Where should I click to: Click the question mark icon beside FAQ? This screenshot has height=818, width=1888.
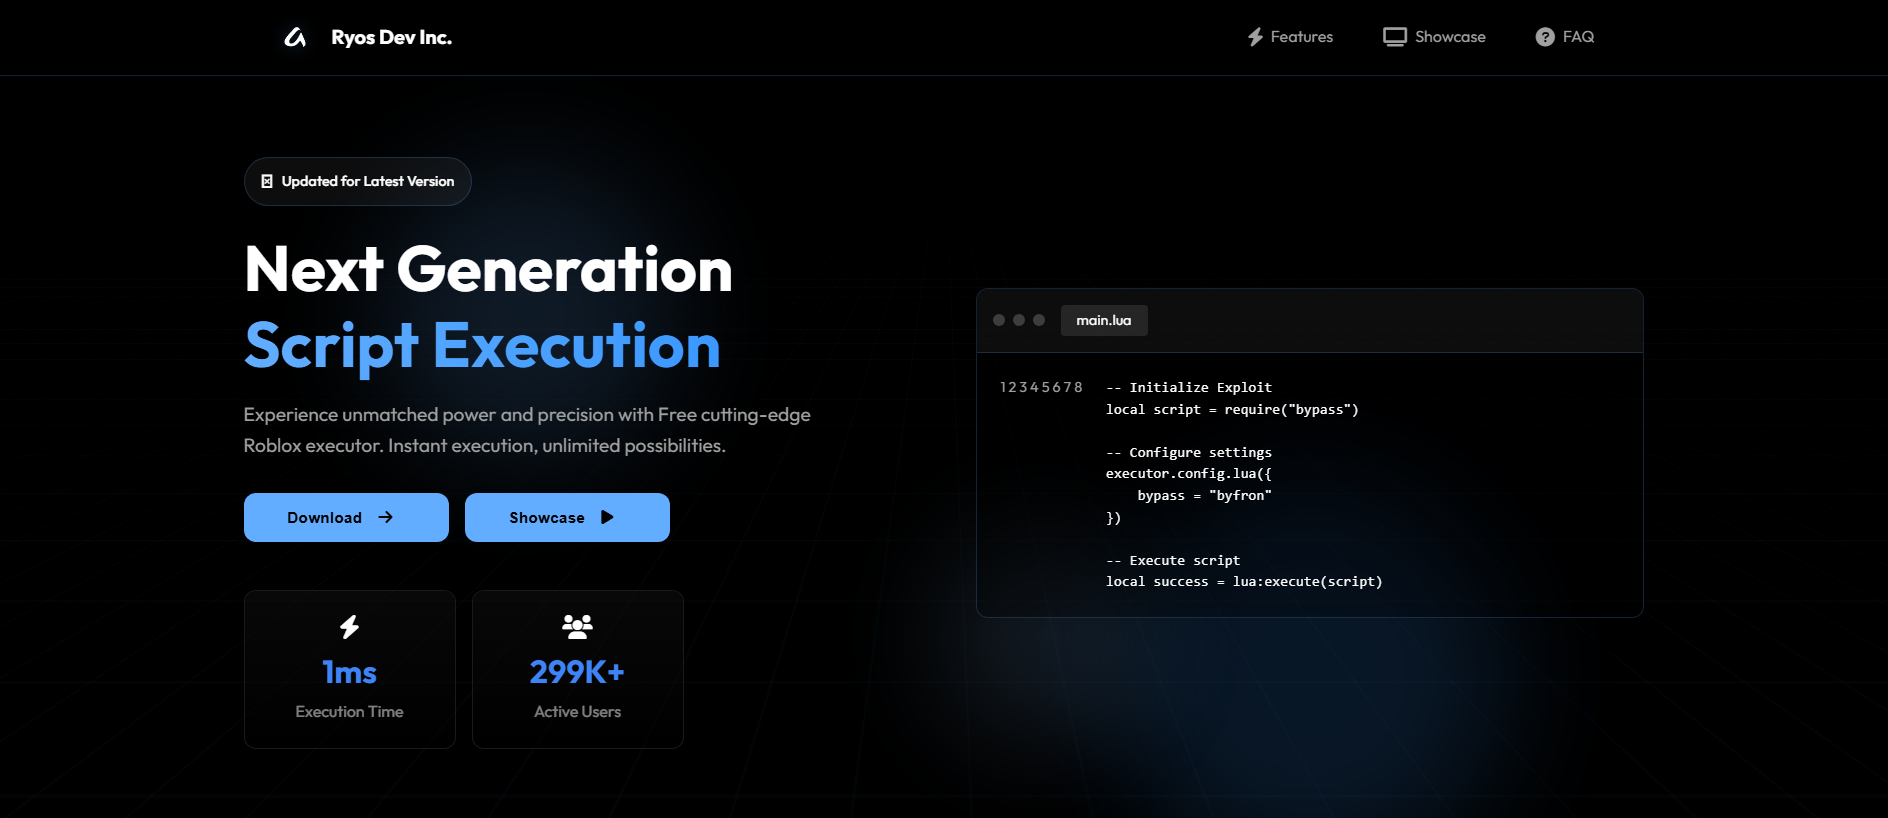tap(1545, 37)
